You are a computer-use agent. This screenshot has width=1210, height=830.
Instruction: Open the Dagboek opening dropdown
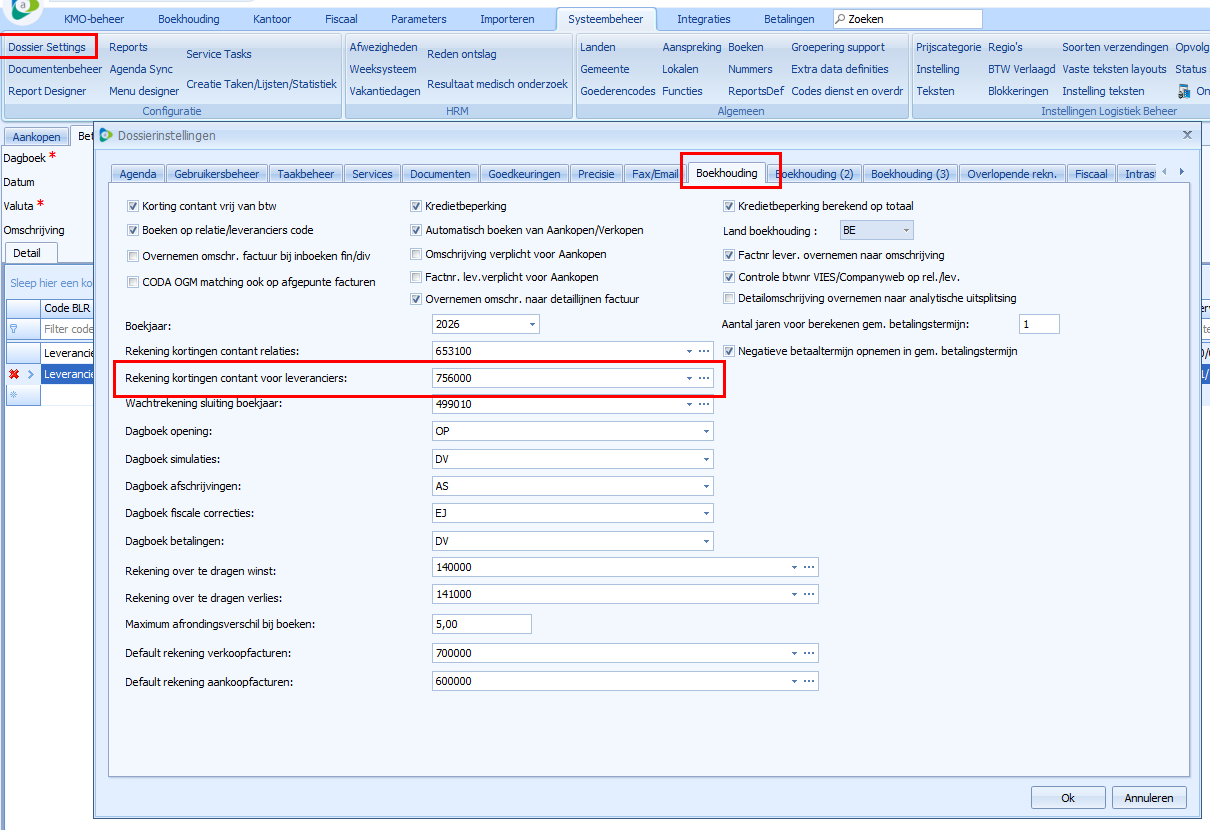coord(706,432)
